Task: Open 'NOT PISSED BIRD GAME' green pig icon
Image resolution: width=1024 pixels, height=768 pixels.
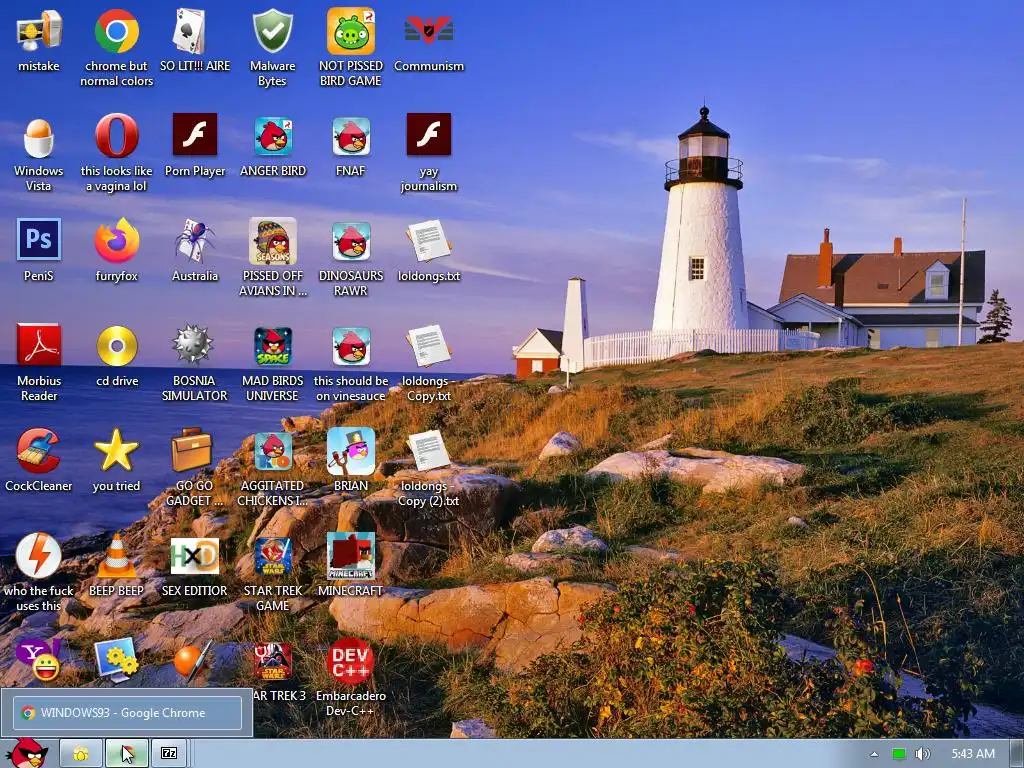Action: tap(351, 31)
